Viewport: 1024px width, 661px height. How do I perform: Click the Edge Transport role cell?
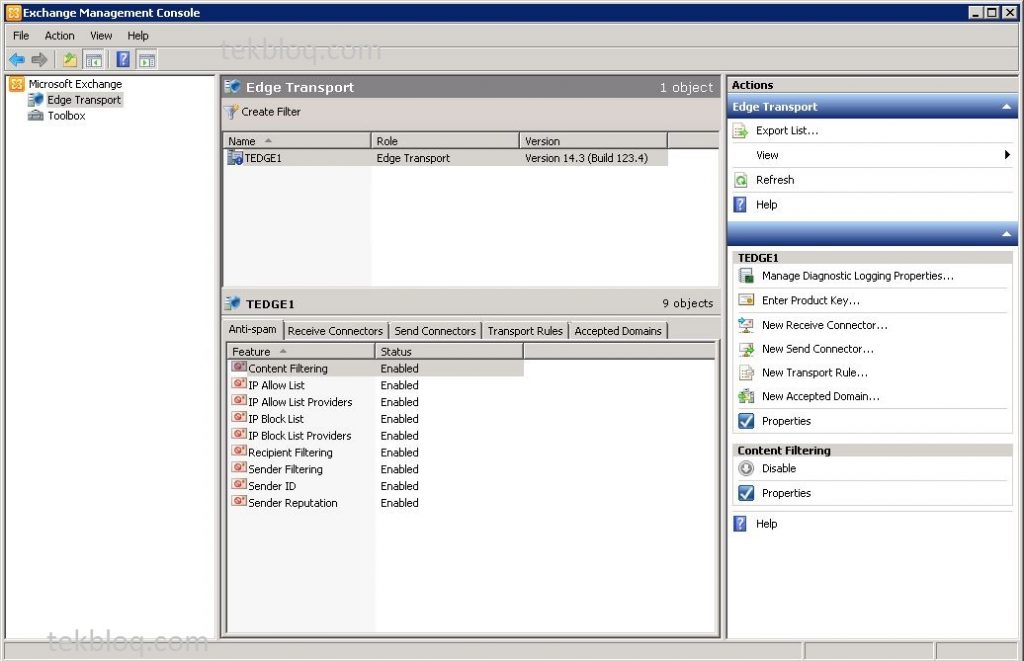pos(413,158)
